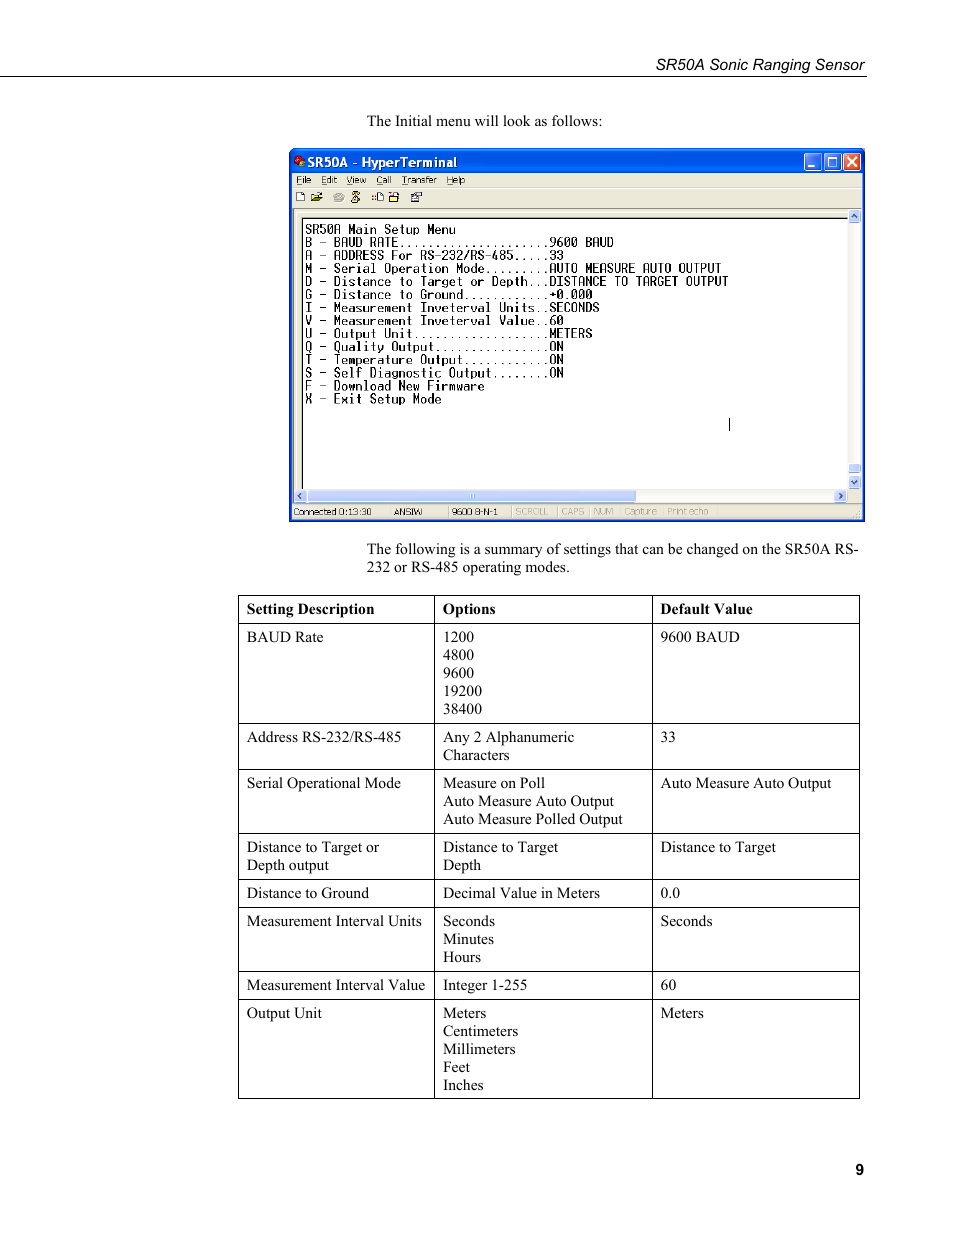
Task: Click the page number 9
Action: [x=859, y=1169]
